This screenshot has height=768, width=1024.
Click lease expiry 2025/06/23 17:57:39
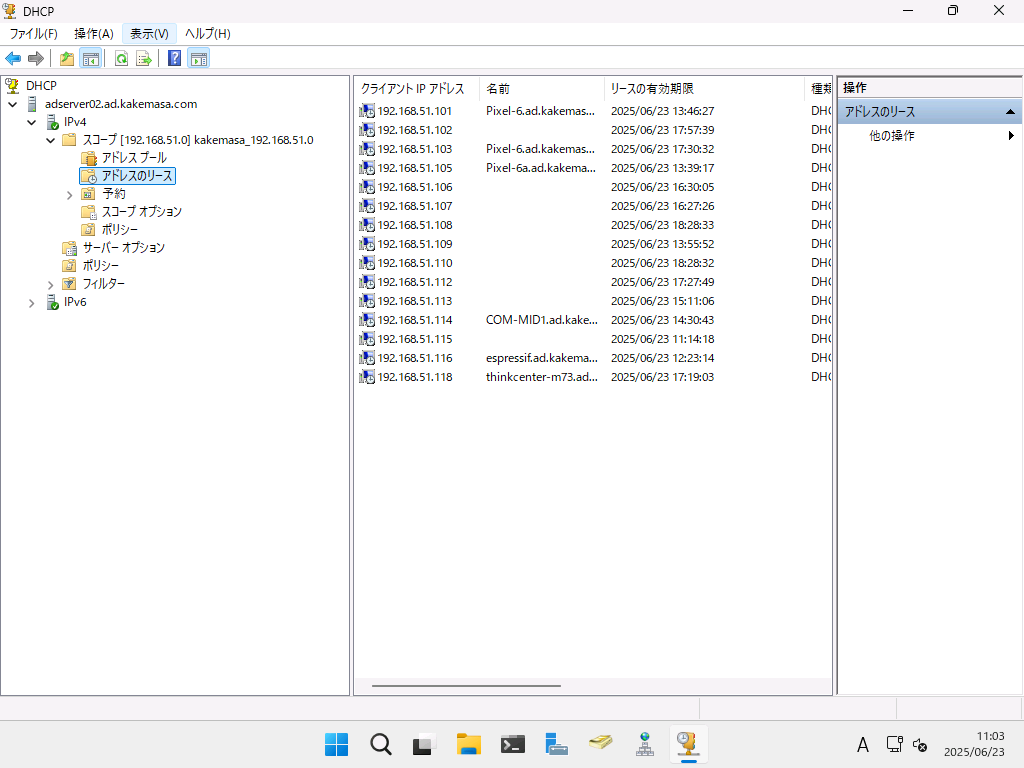[x=662, y=130]
